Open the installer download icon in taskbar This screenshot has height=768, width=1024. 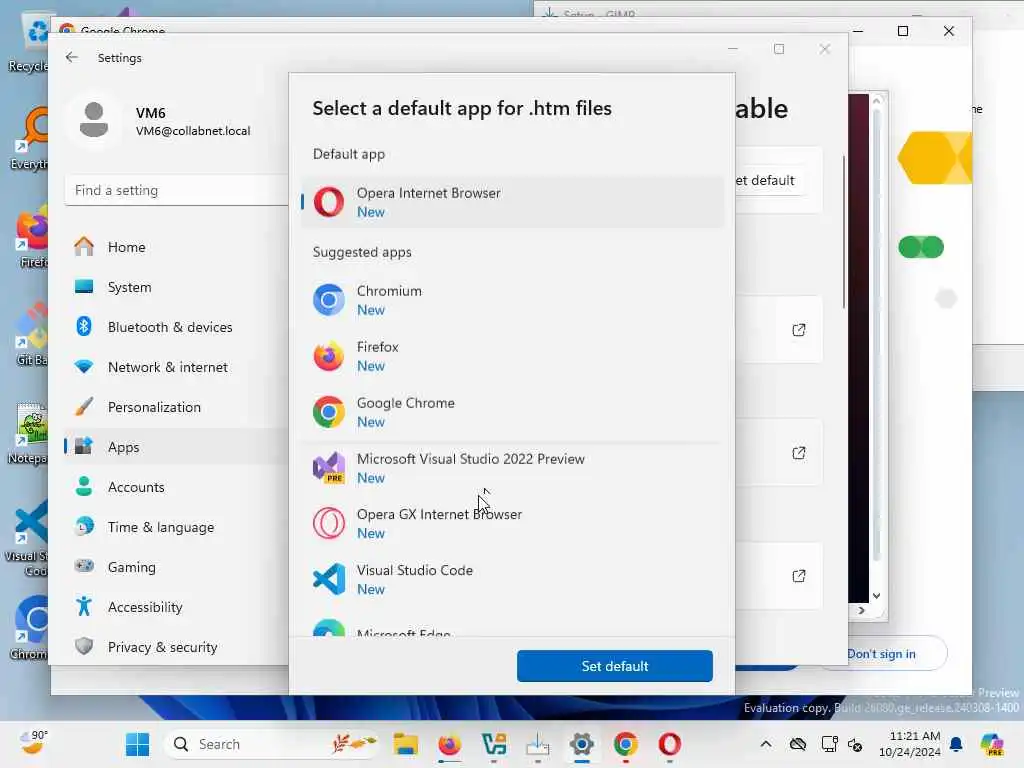537,744
